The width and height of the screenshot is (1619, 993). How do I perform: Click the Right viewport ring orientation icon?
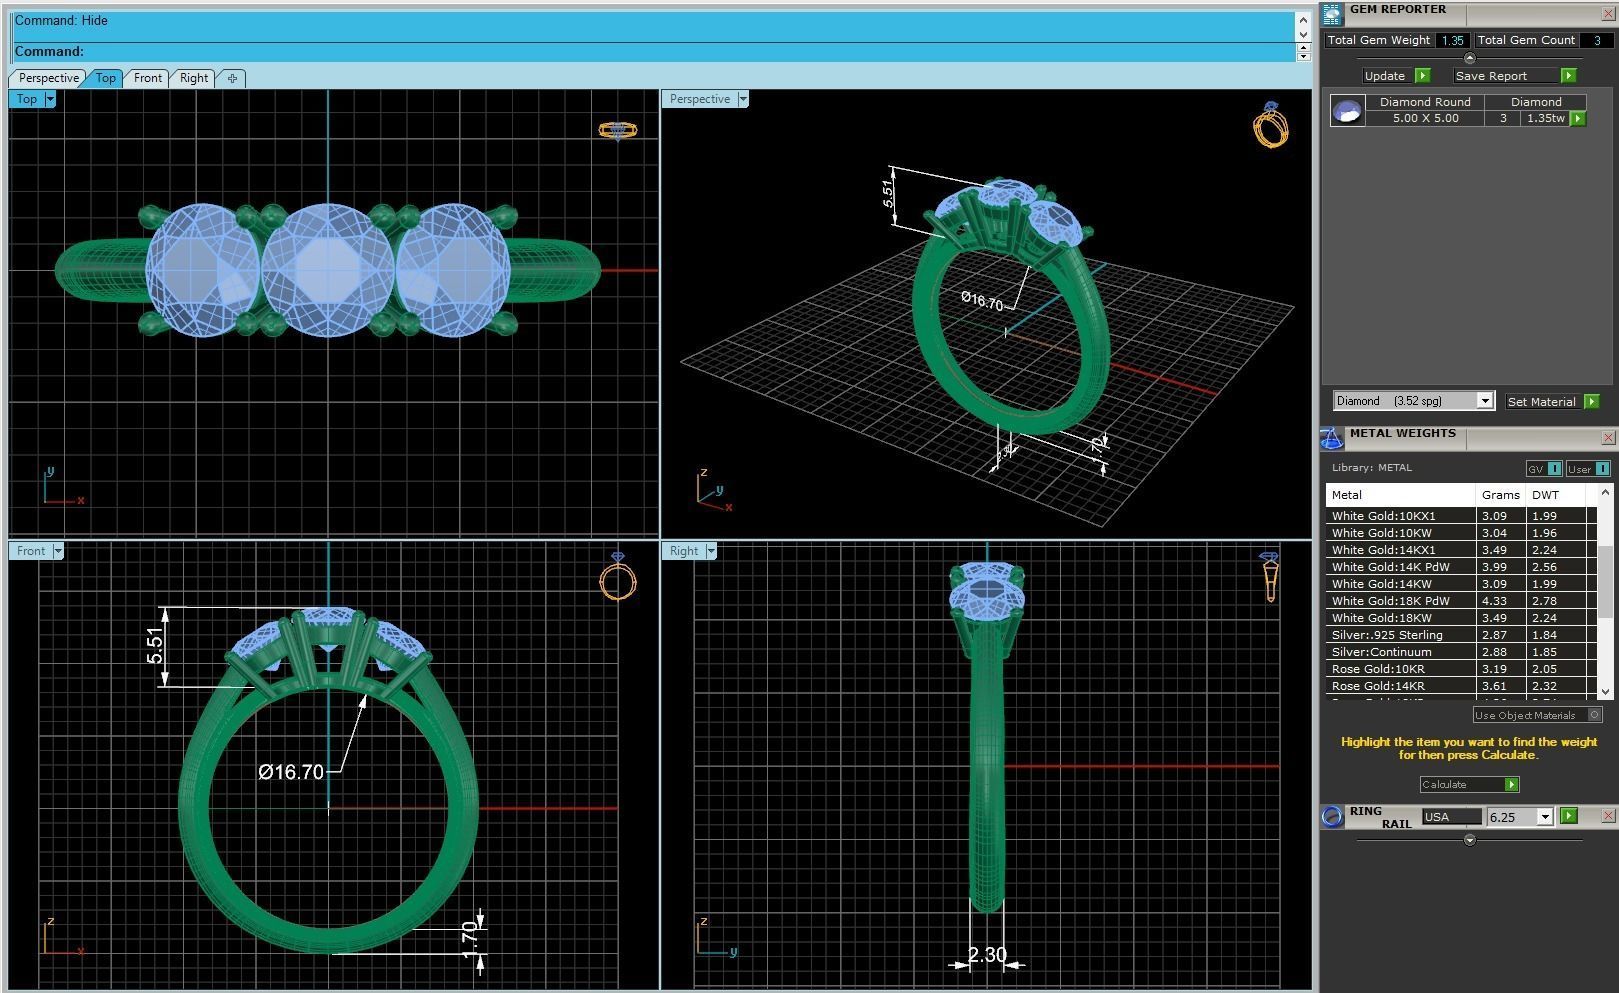tap(1270, 577)
